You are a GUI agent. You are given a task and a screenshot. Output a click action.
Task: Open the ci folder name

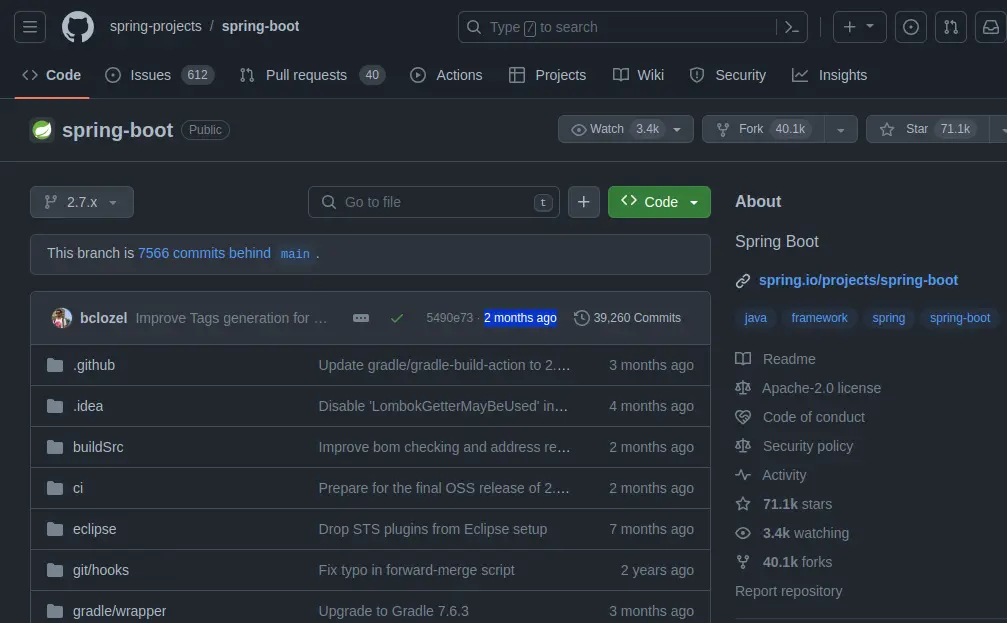click(x=78, y=488)
